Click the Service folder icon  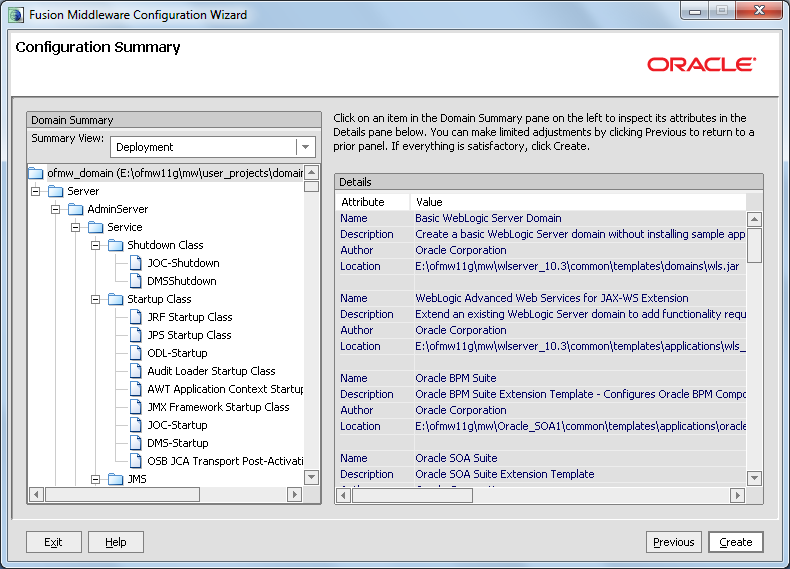point(95,227)
